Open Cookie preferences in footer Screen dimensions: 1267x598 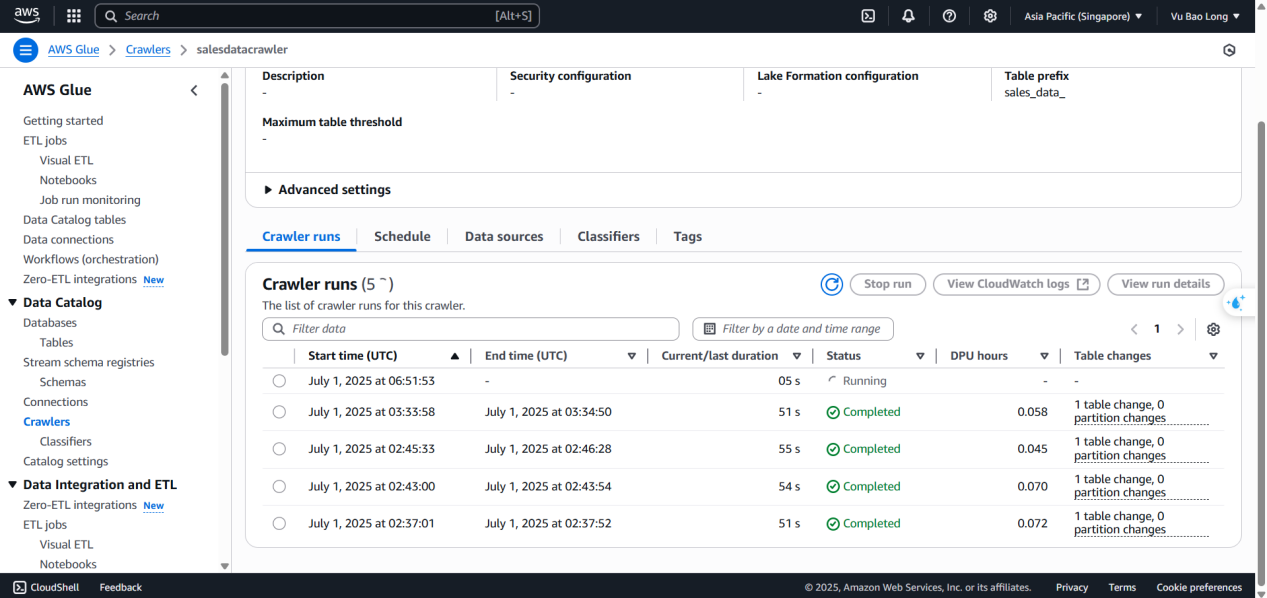click(x=1199, y=587)
